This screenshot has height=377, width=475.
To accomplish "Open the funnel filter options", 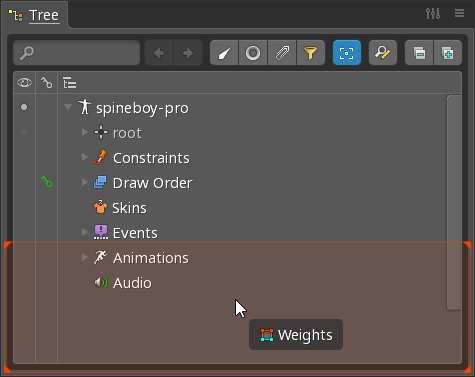I will [x=311, y=53].
